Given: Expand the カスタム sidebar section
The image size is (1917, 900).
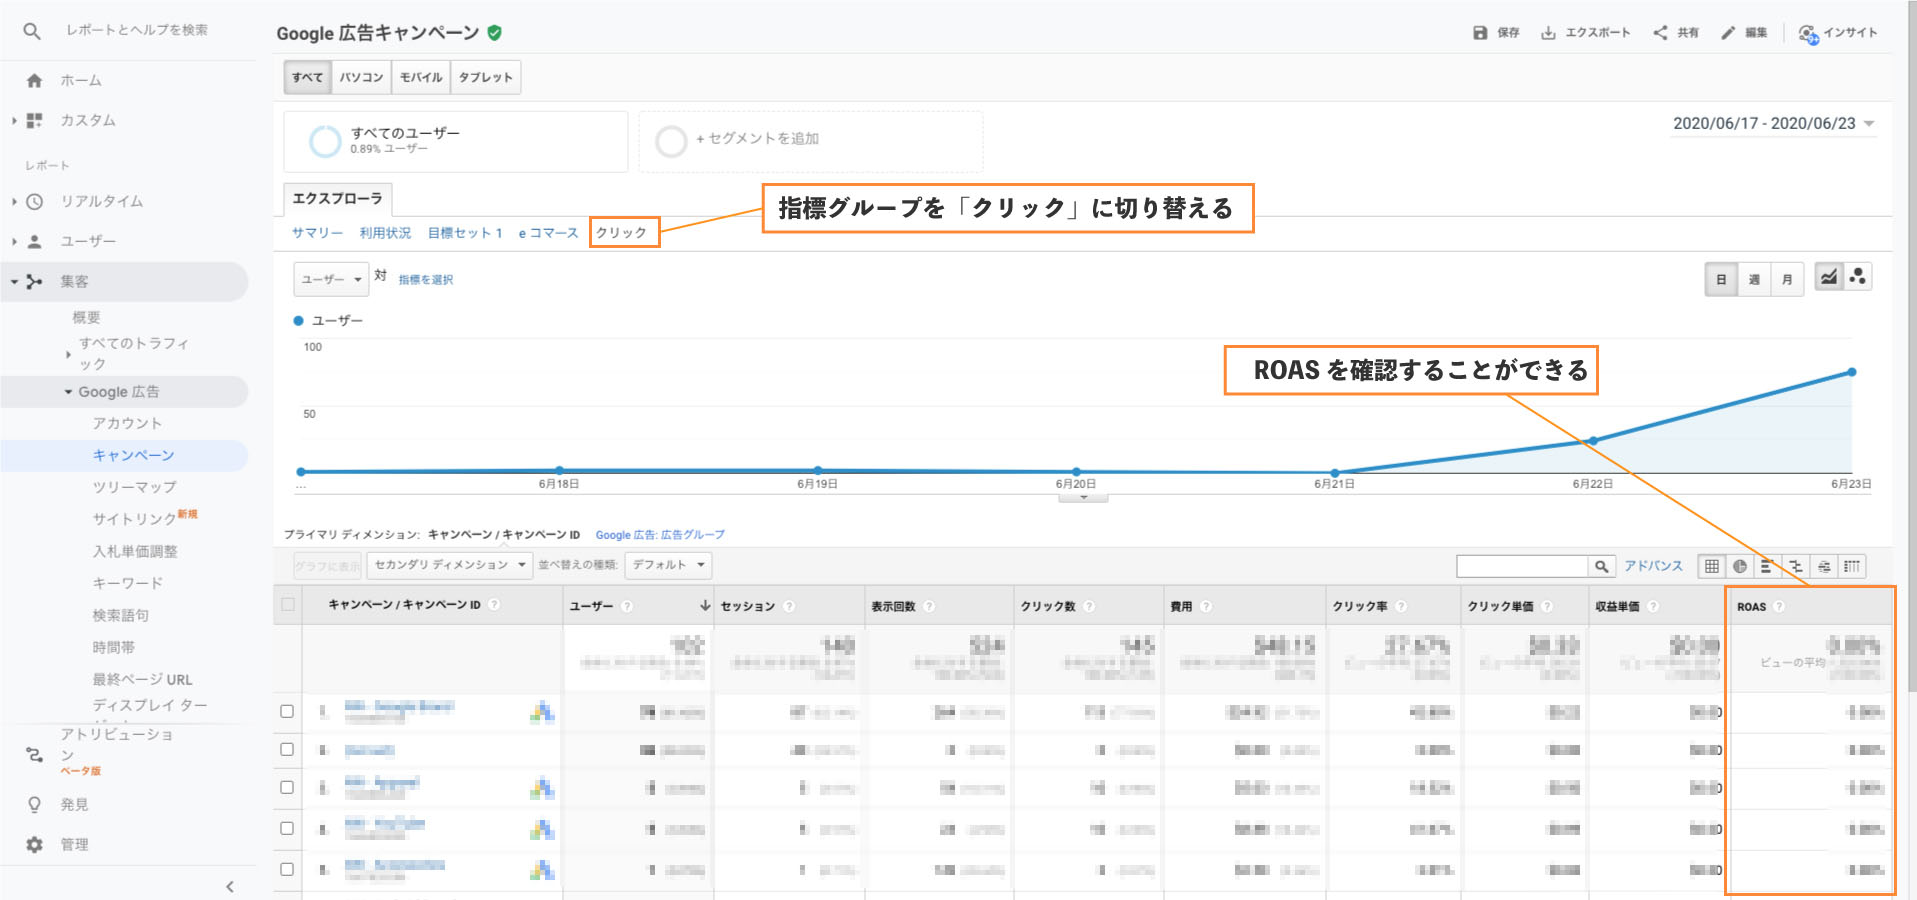Looking at the screenshot, I should [x=14, y=120].
